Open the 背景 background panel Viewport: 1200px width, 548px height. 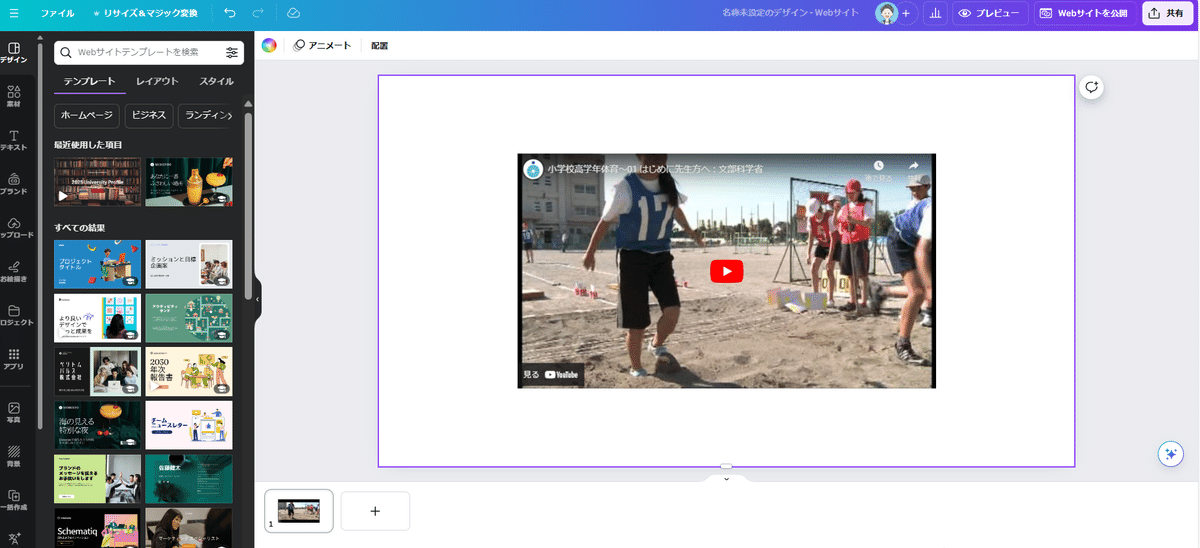tap(14, 457)
